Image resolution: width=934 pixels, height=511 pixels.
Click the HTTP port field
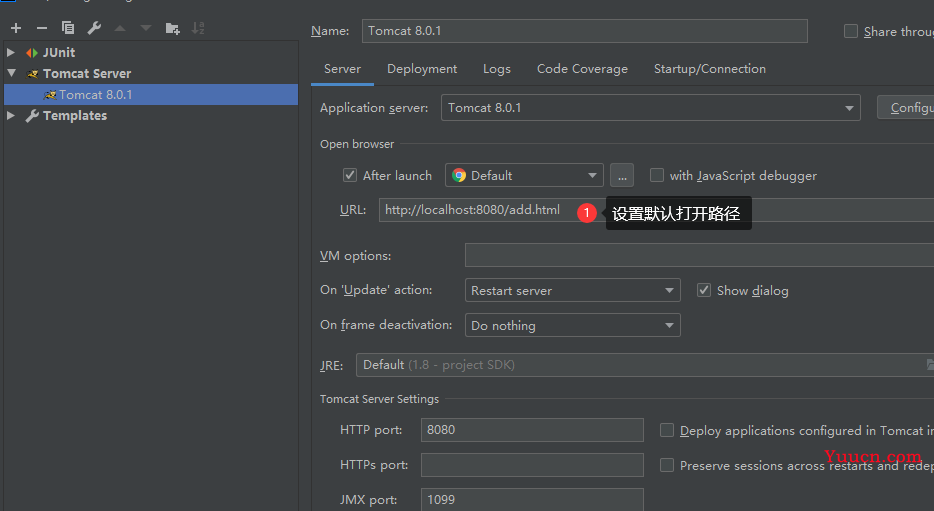[x=532, y=430]
